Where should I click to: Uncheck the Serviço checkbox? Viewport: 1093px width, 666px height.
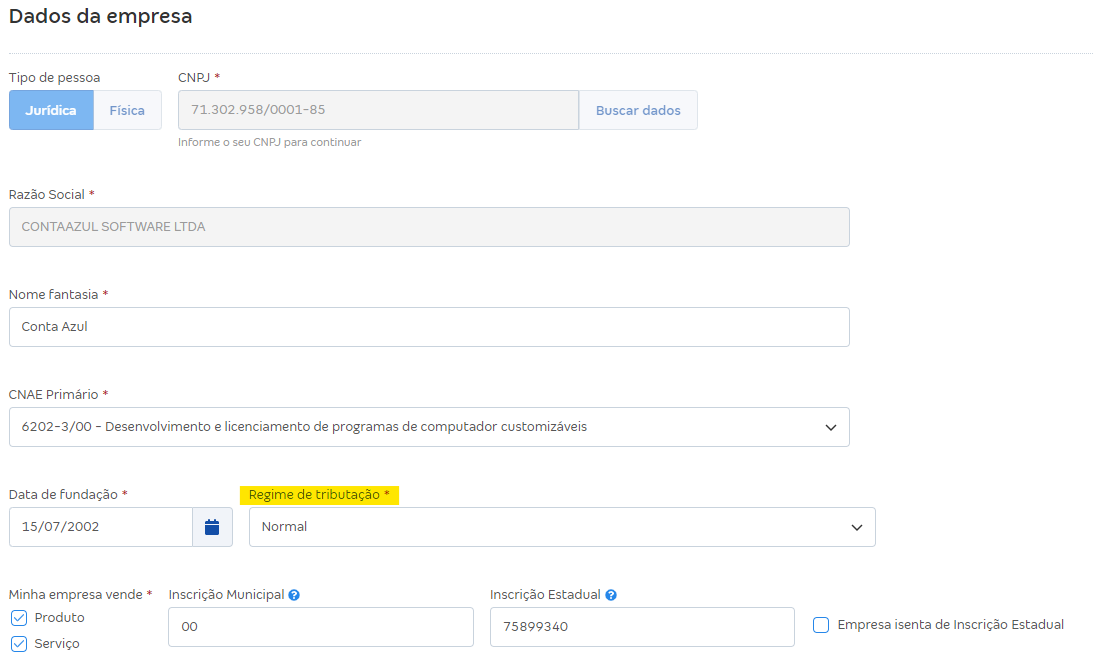click(x=19, y=644)
